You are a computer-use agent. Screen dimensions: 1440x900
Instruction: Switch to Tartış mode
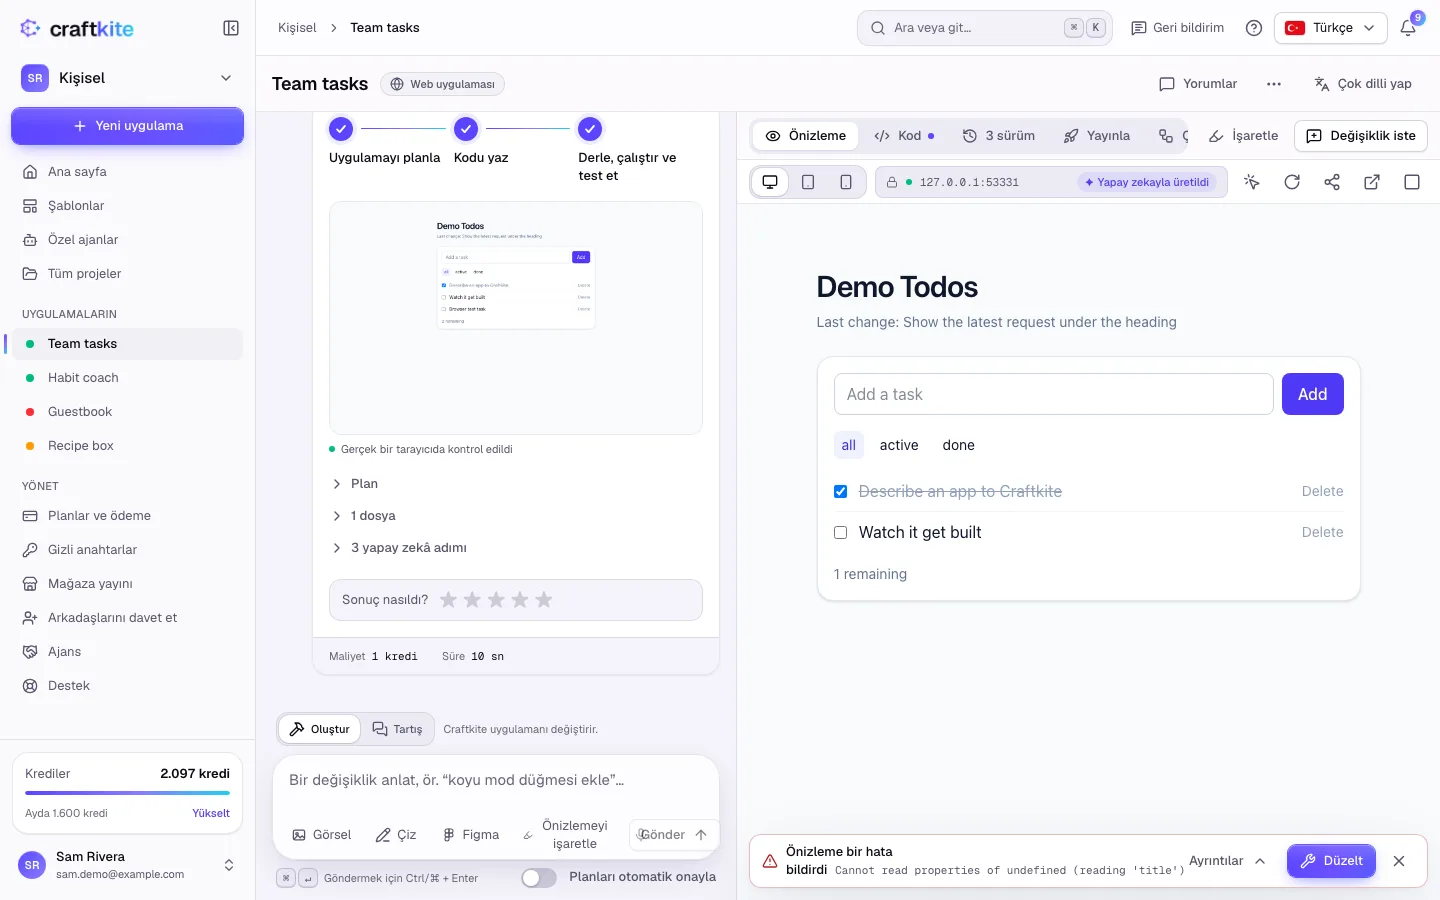(398, 729)
